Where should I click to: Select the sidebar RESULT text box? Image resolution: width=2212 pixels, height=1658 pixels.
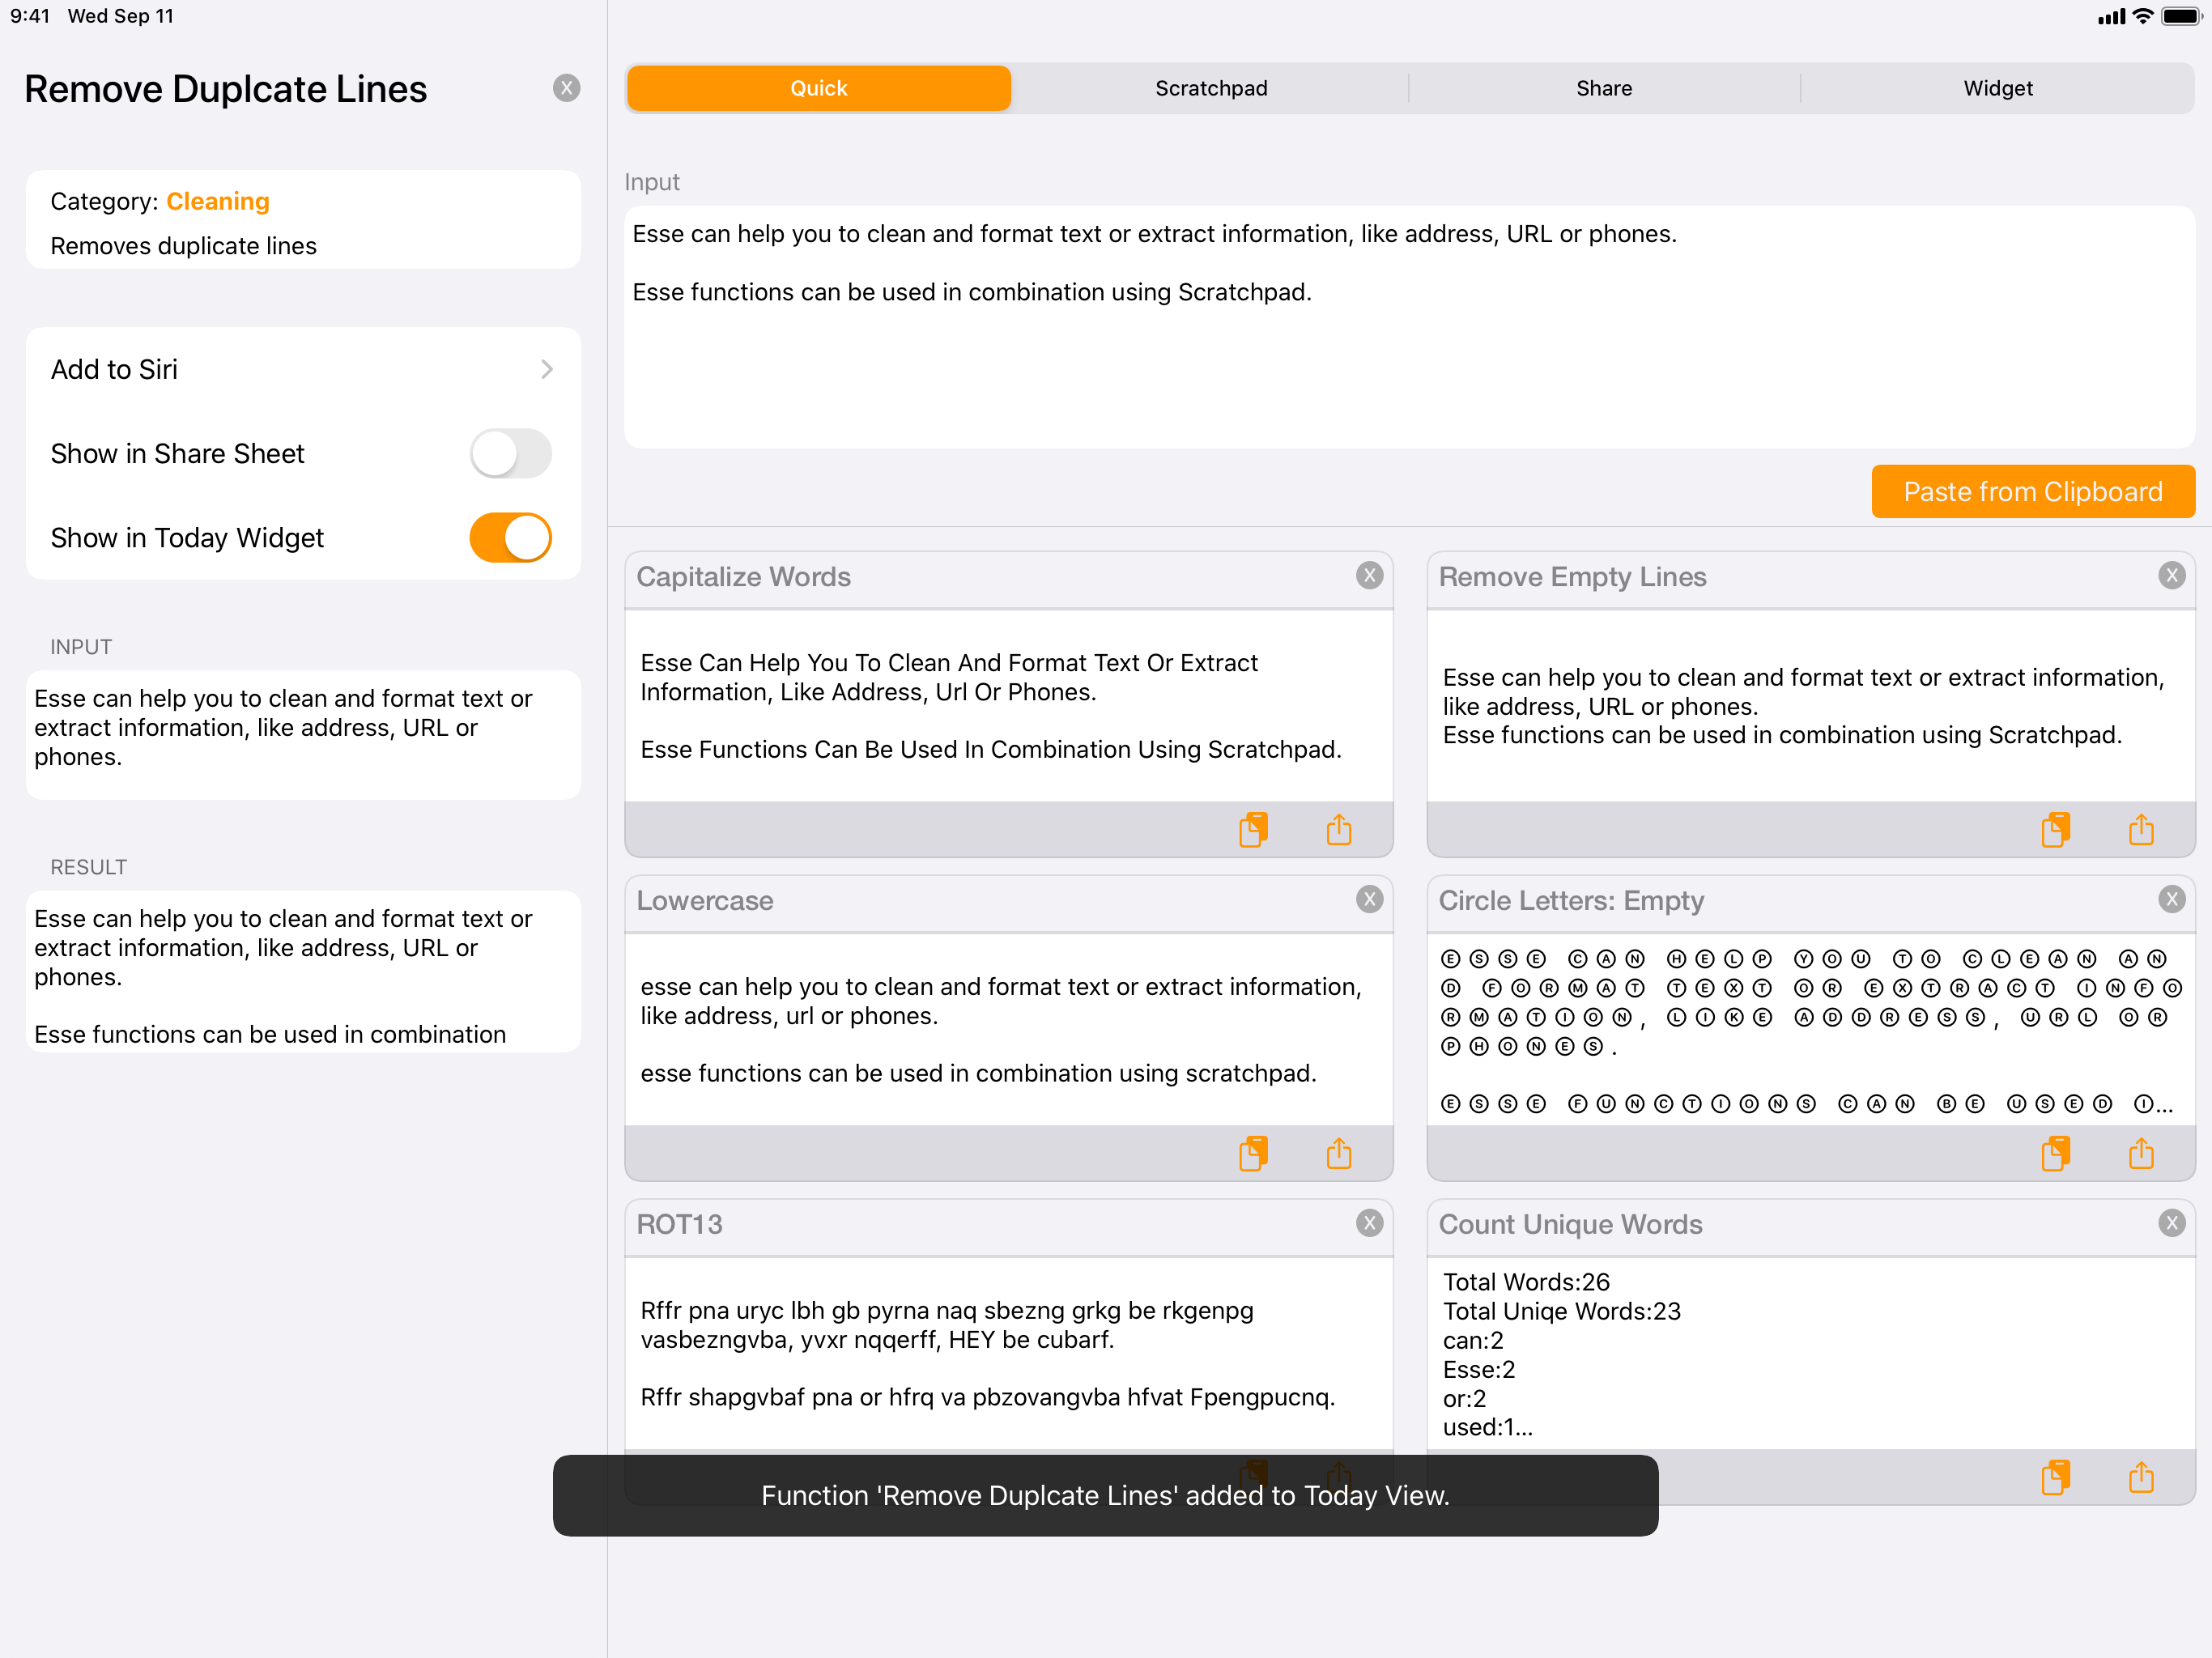point(303,971)
